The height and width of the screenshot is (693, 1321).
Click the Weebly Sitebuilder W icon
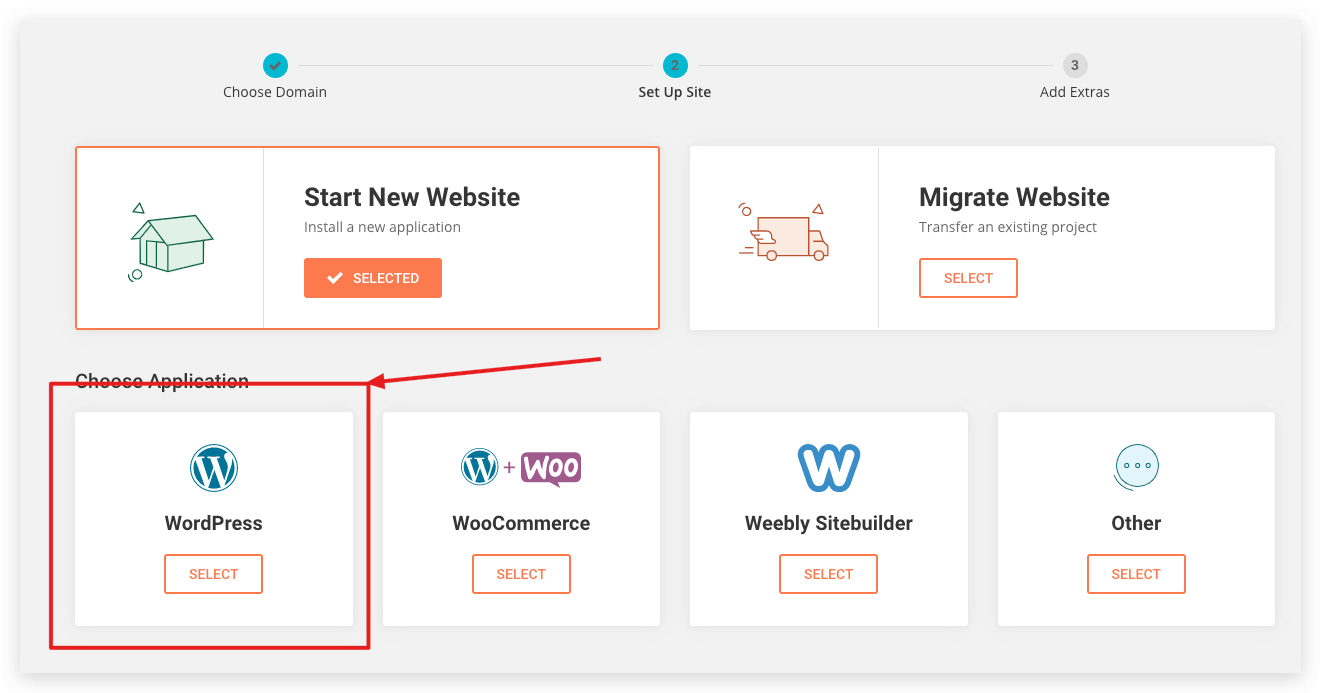[x=828, y=465]
